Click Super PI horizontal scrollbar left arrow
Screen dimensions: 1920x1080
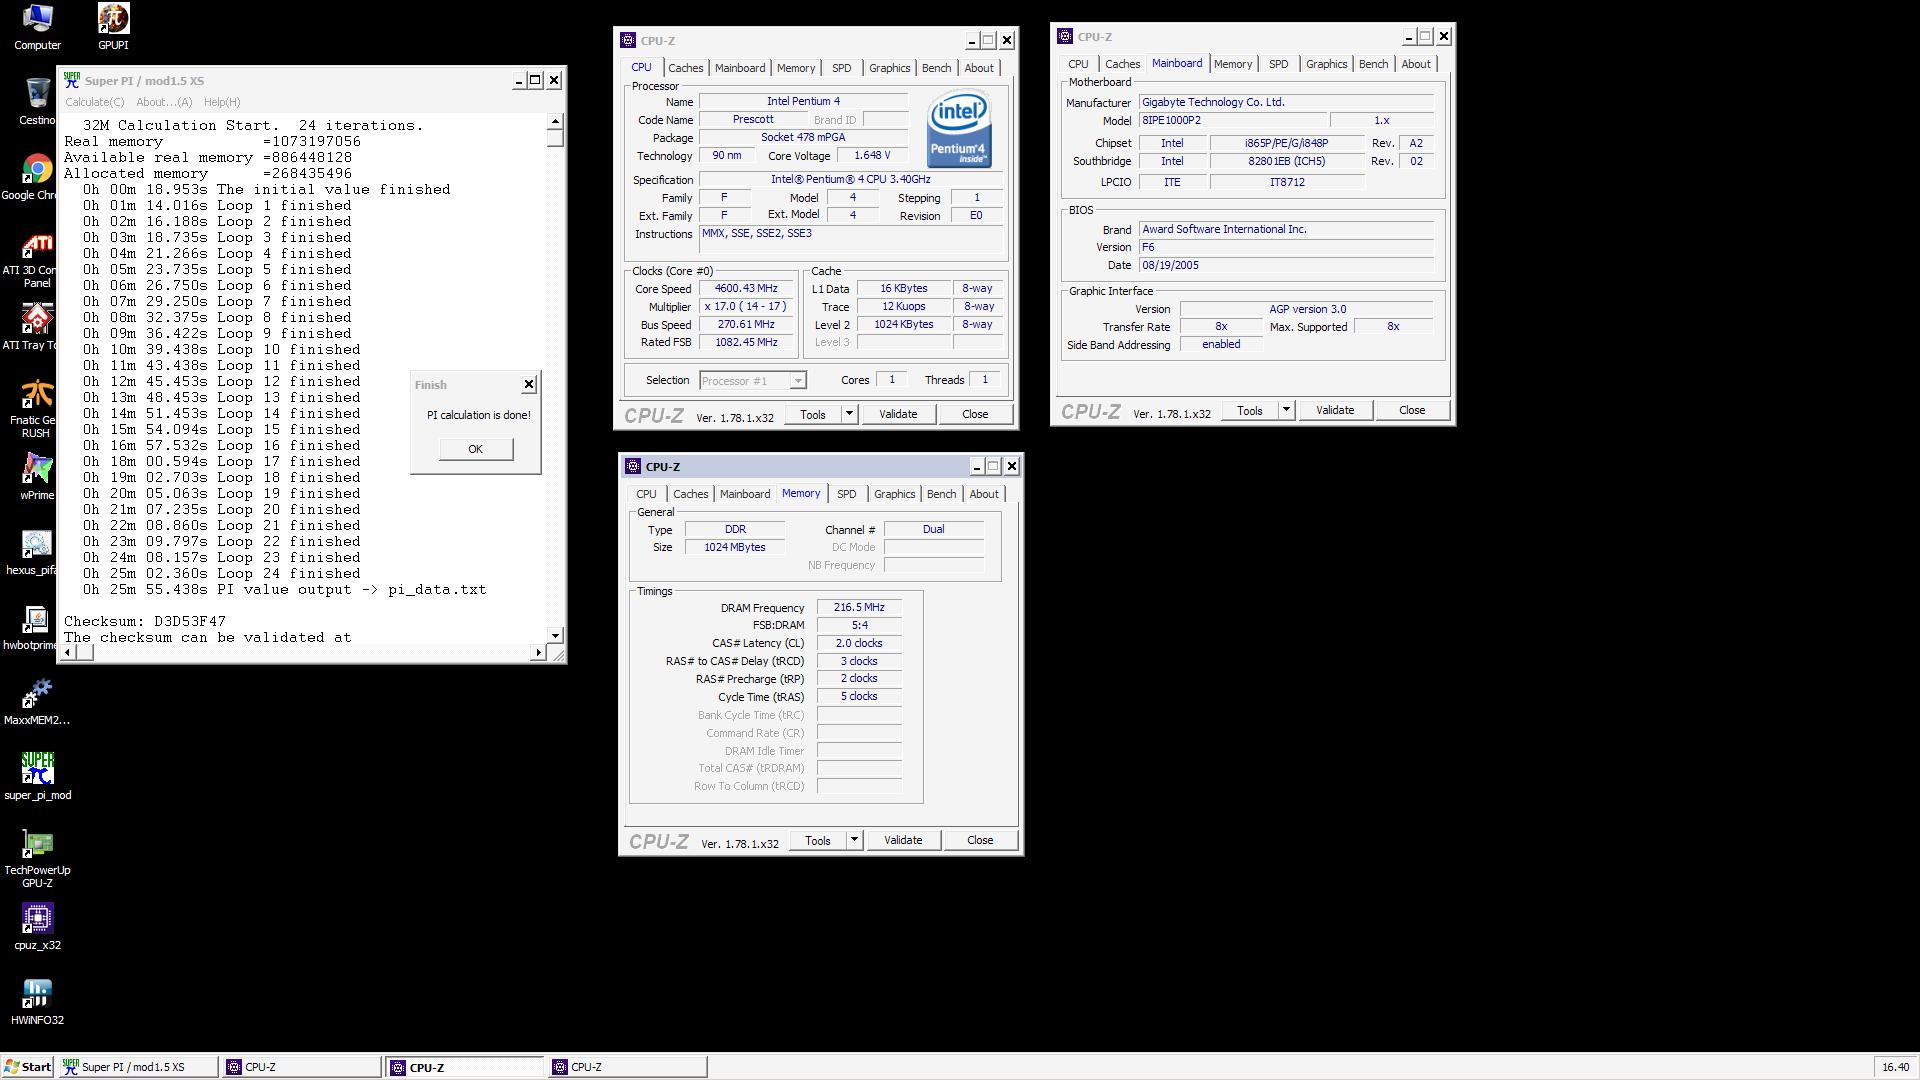click(x=68, y=653)
